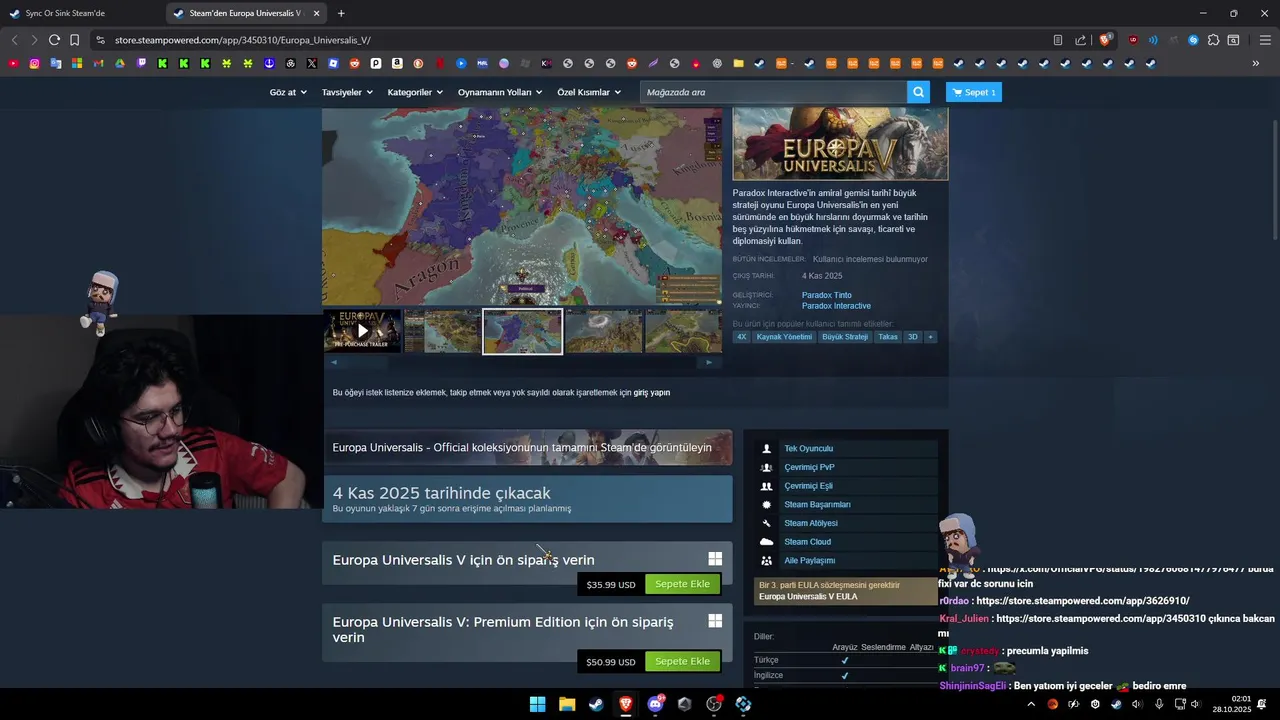This screenshot has height=720, width=1280.
Task: Select the Kaynak Yönetimi tag
Action: point(784,337)
